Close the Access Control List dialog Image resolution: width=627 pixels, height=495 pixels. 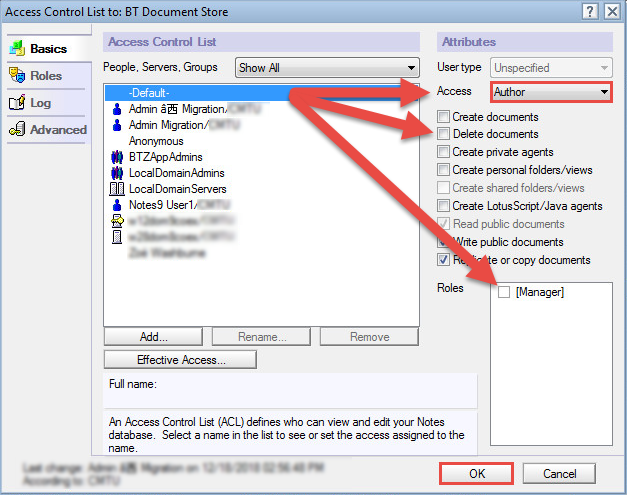coord(612,11)
